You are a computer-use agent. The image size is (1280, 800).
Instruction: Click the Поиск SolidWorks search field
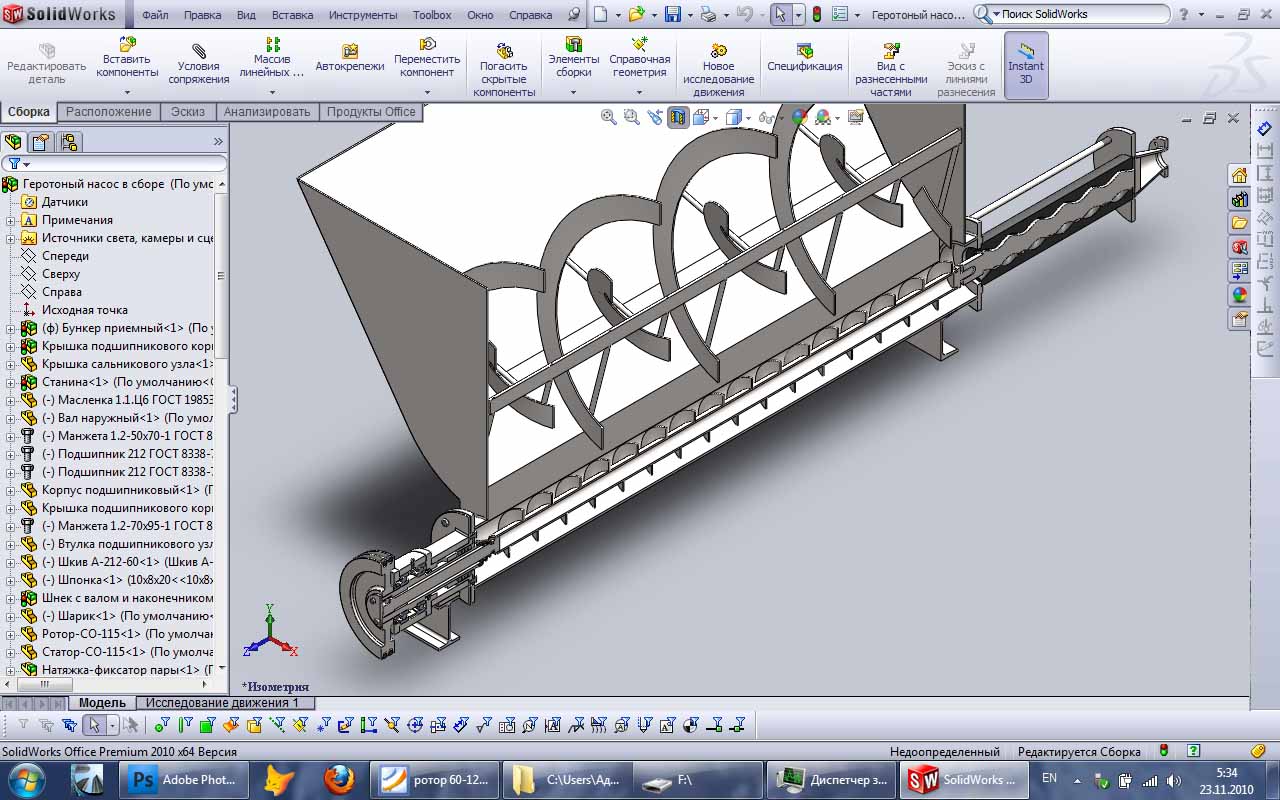(x=1082, y=14)
